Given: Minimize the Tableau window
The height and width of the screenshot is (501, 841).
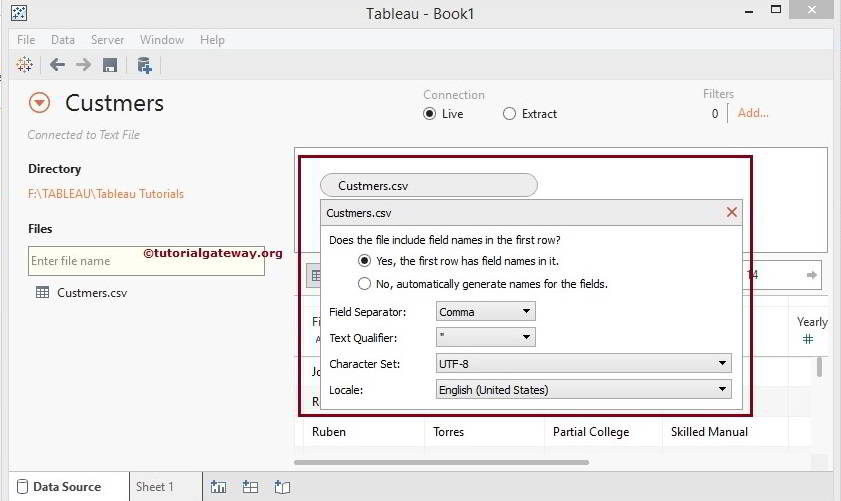Looking at the screenshot, I should (x=749, y=11).
